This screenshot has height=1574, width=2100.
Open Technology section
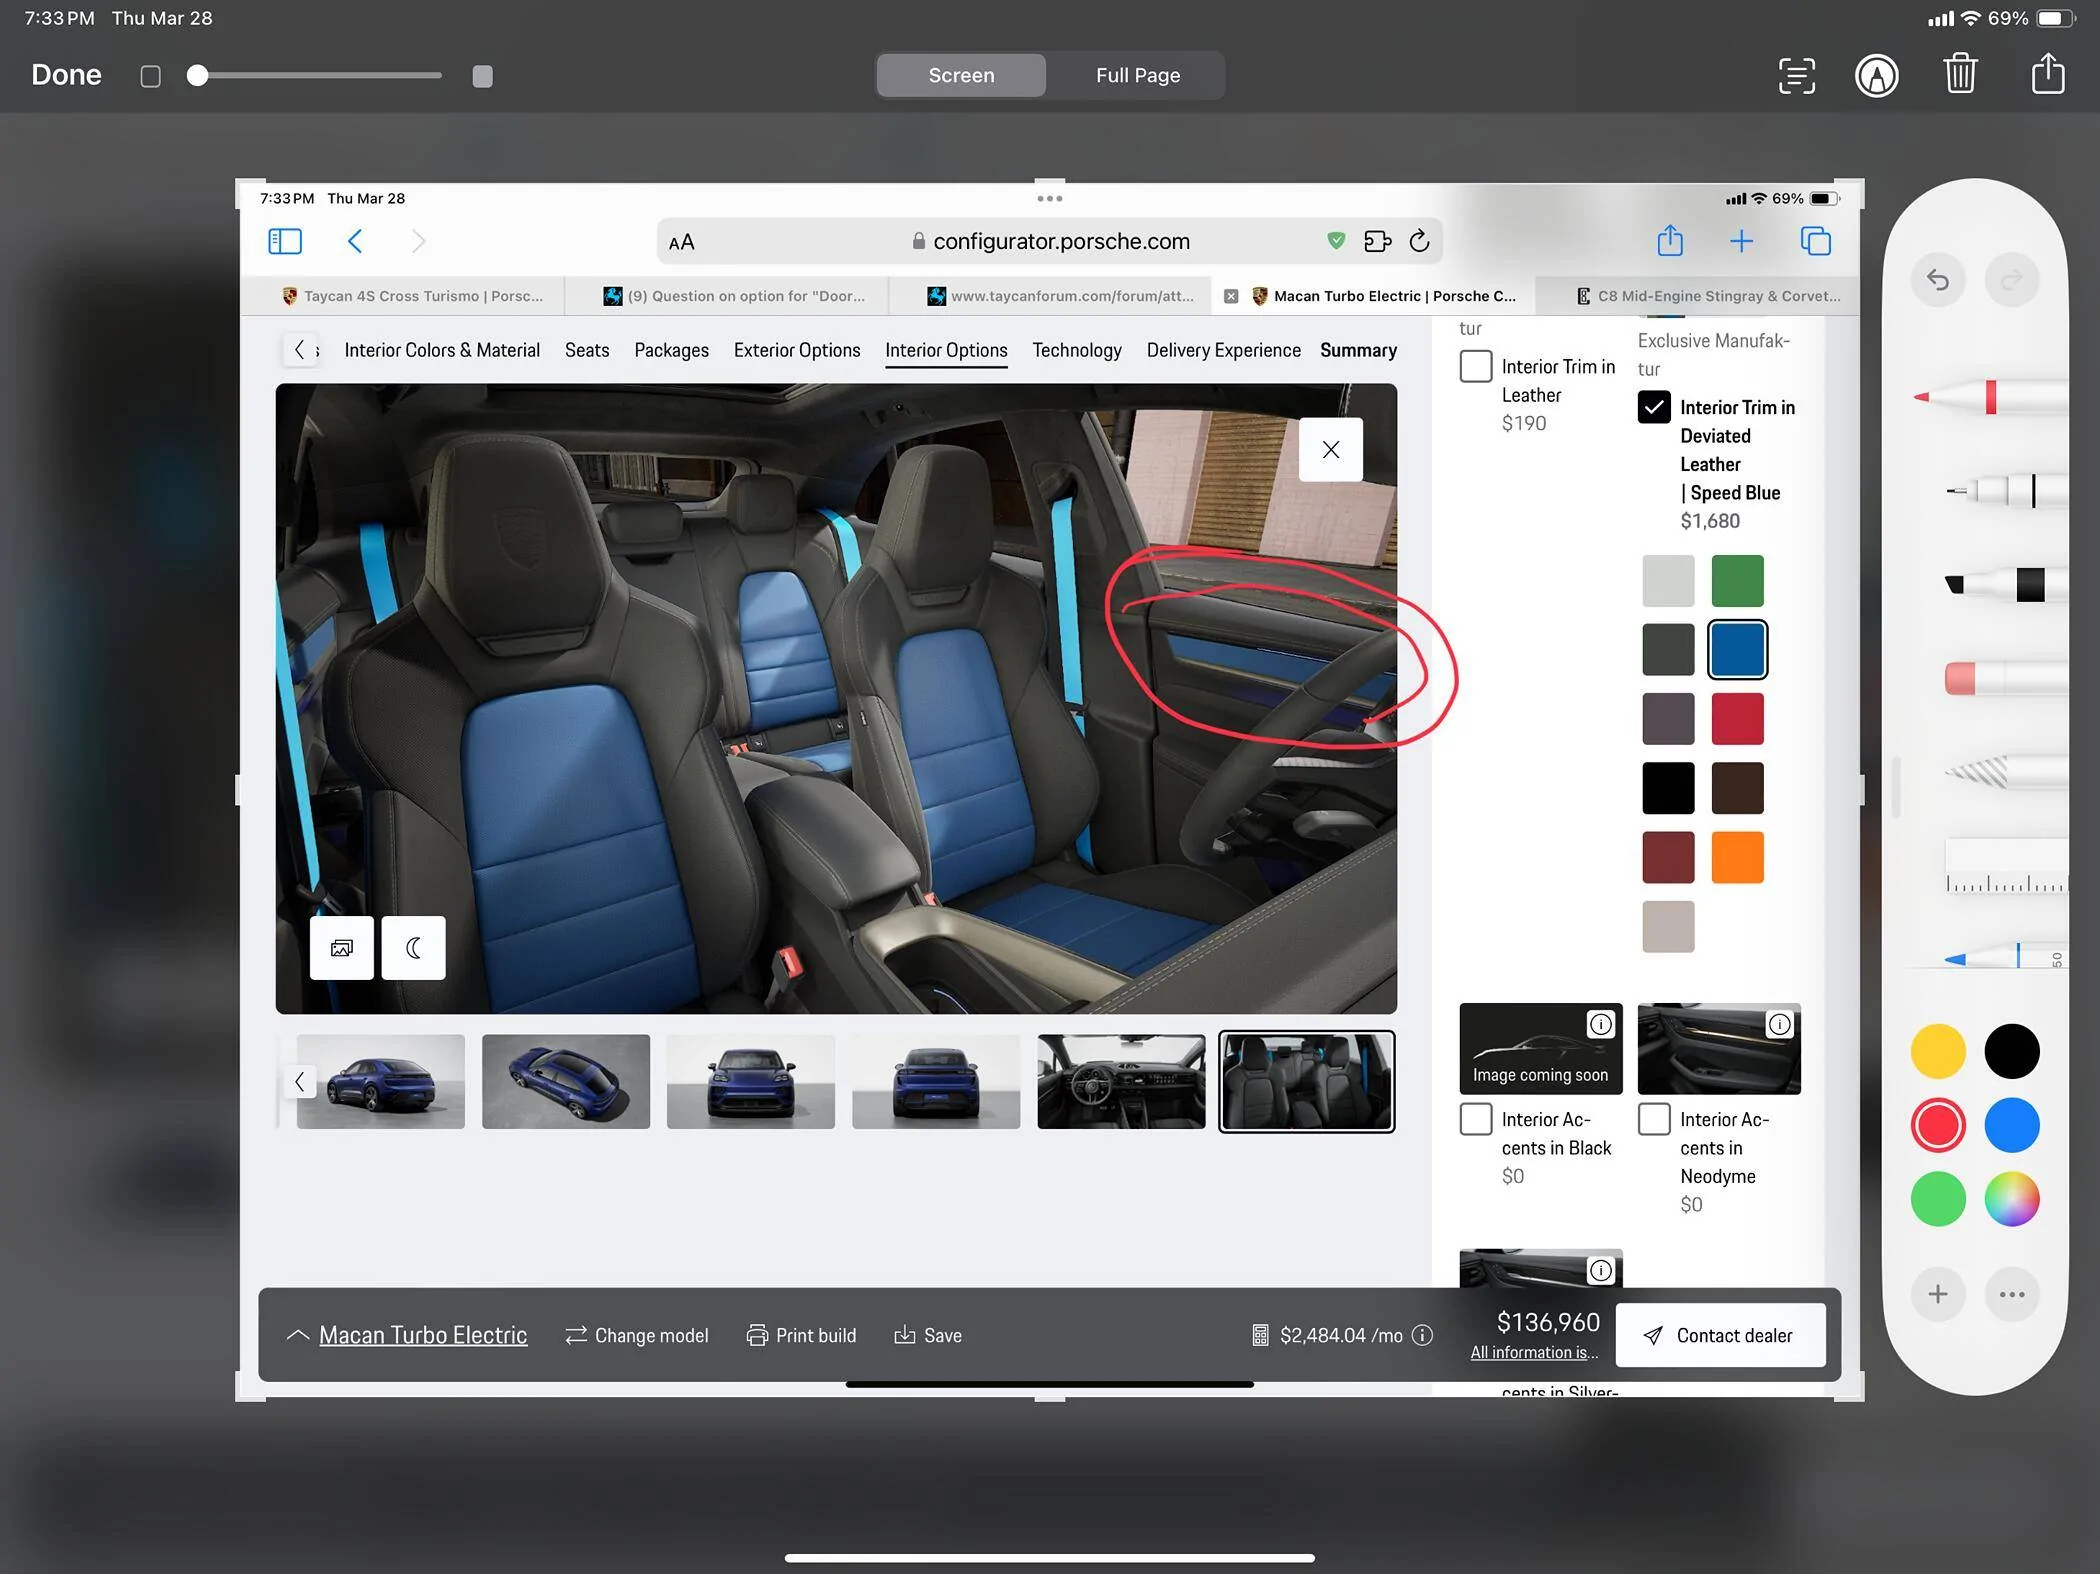(1077, 350)
